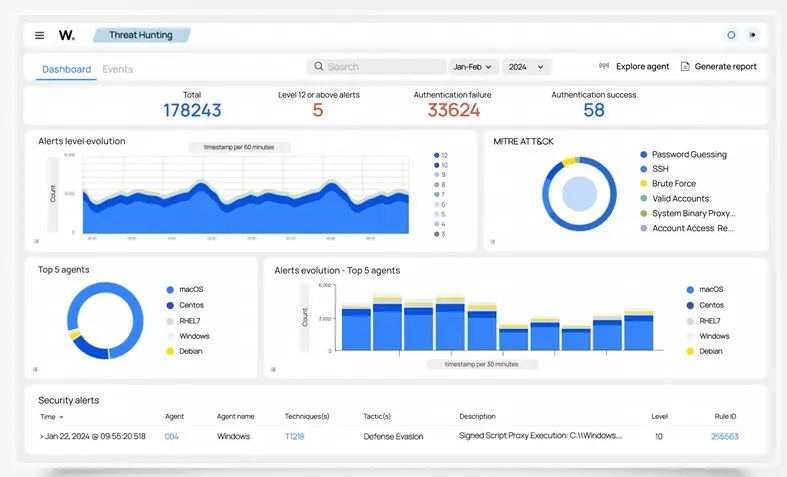Click the circular status icon in header
This screenshot has height=477, width=787.
pos(731,35)
